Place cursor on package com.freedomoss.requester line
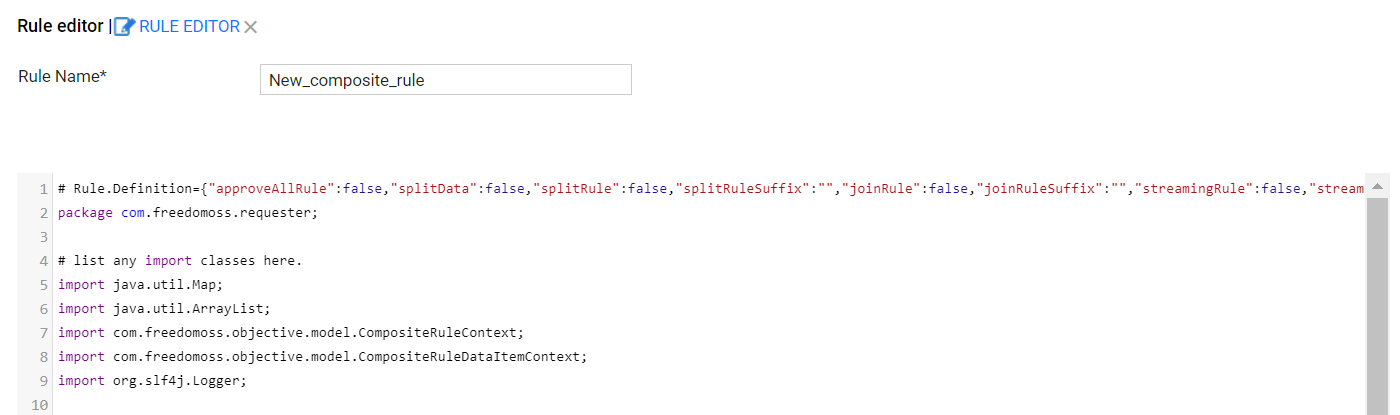This screenshot has width=1400, height=415. click(x=173, y=213)
